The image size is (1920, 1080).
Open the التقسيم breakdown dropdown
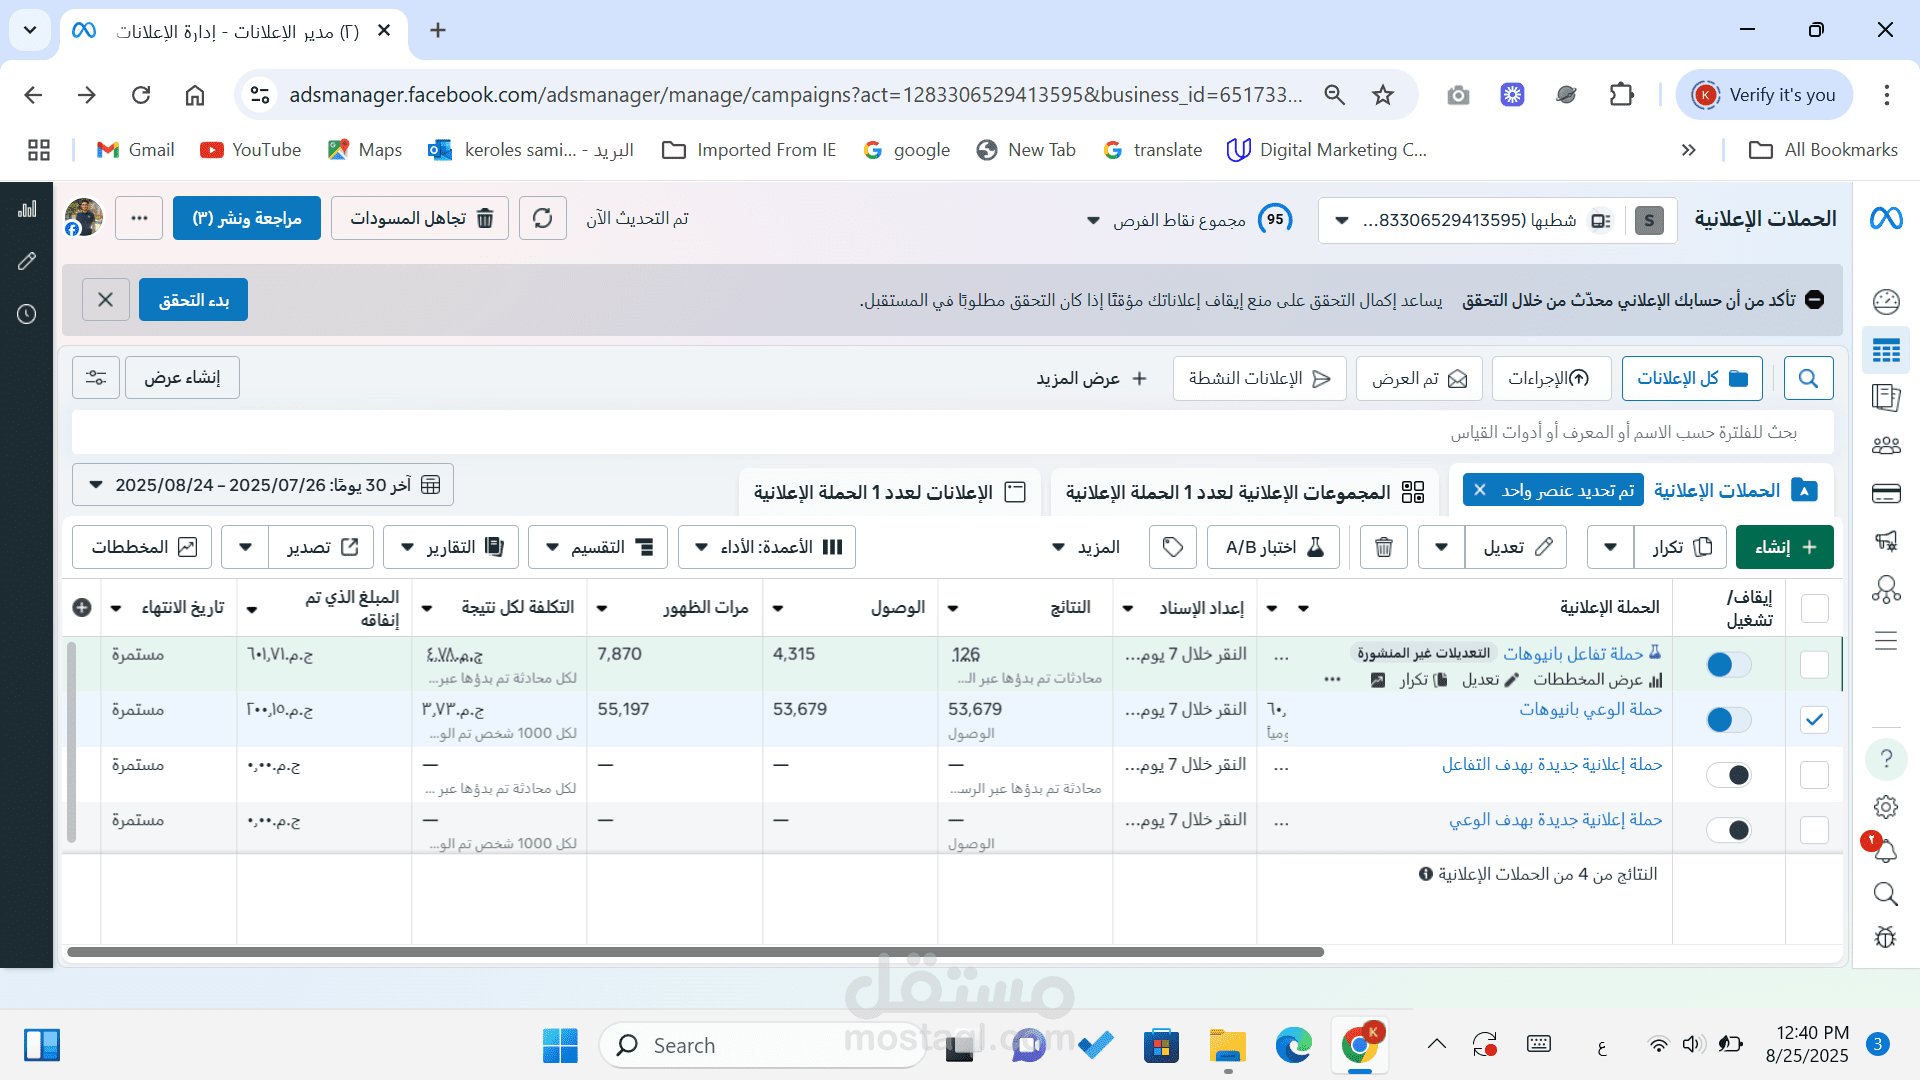[x=598, y=547]
